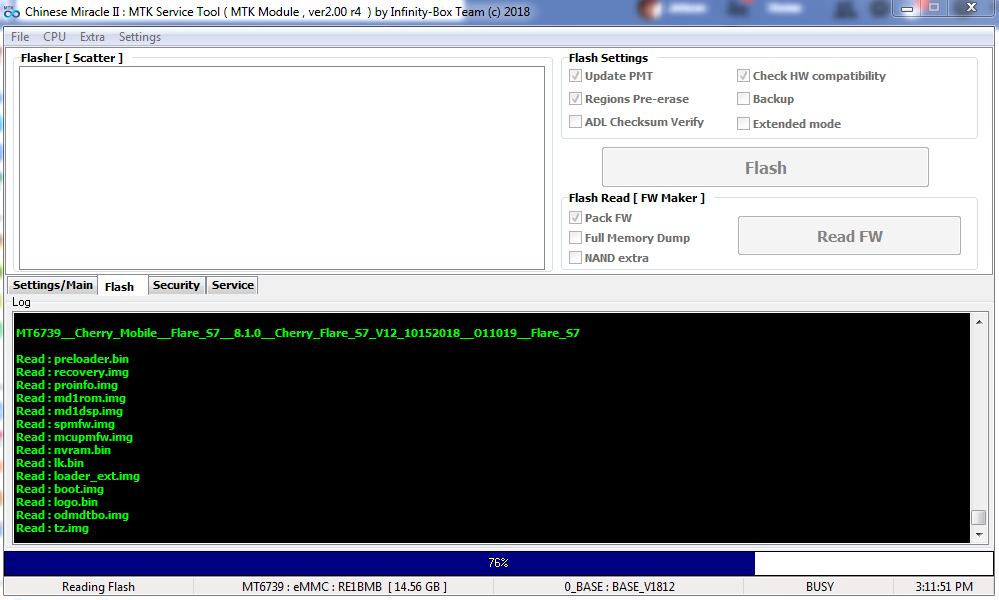Click the 0_BASE : BASE_V1812 status entry
The height and width of the screenshot is (600, 999).
tap(619, 587)
